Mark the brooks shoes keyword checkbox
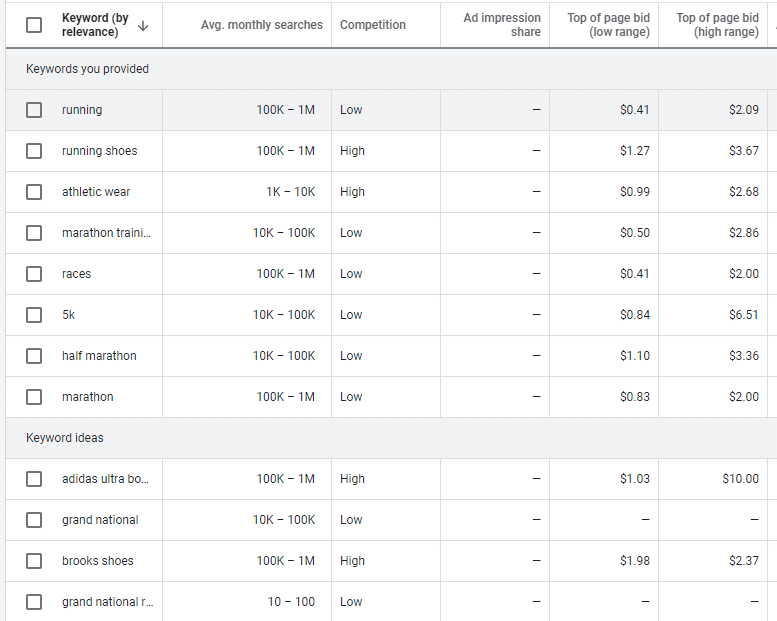Image resolution: width=777 pixels, height=621 pixels. click(x=34, y=561)
